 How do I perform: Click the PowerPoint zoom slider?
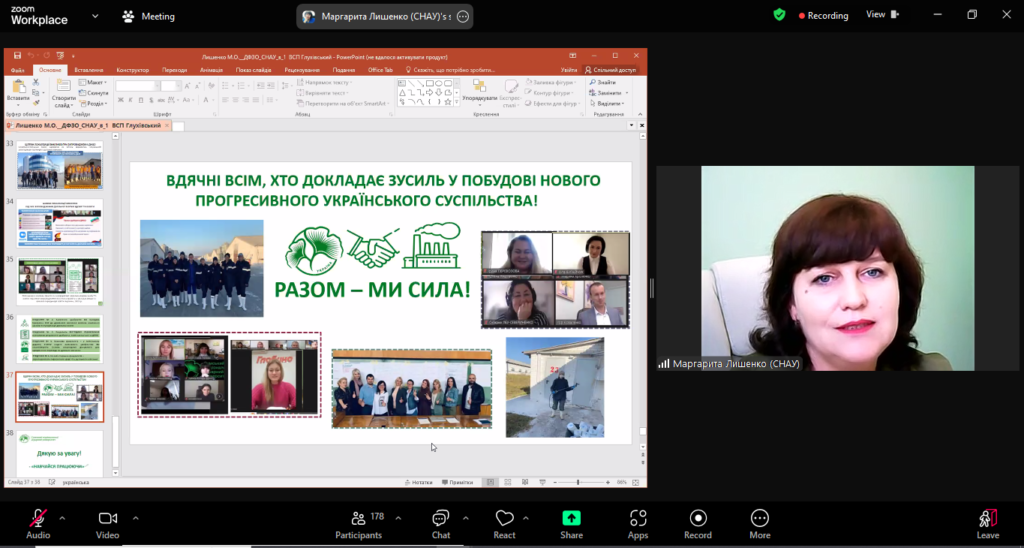click(578, 482)
